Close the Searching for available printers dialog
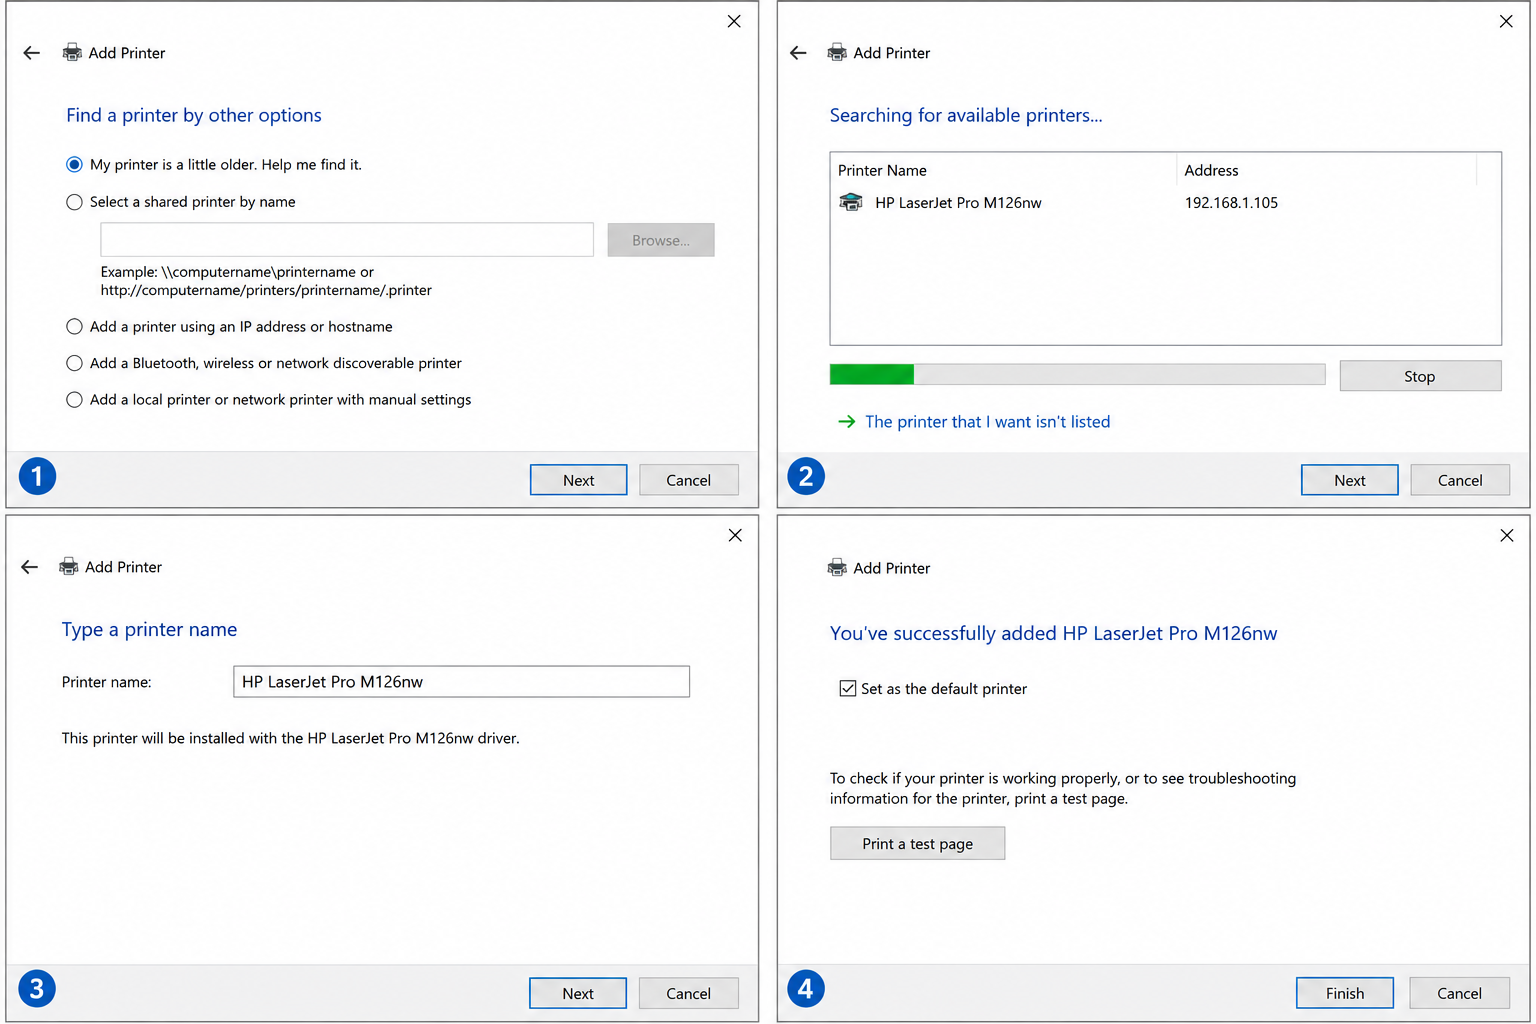This screenshot has height=1024, width=1536. (1506, 21)
